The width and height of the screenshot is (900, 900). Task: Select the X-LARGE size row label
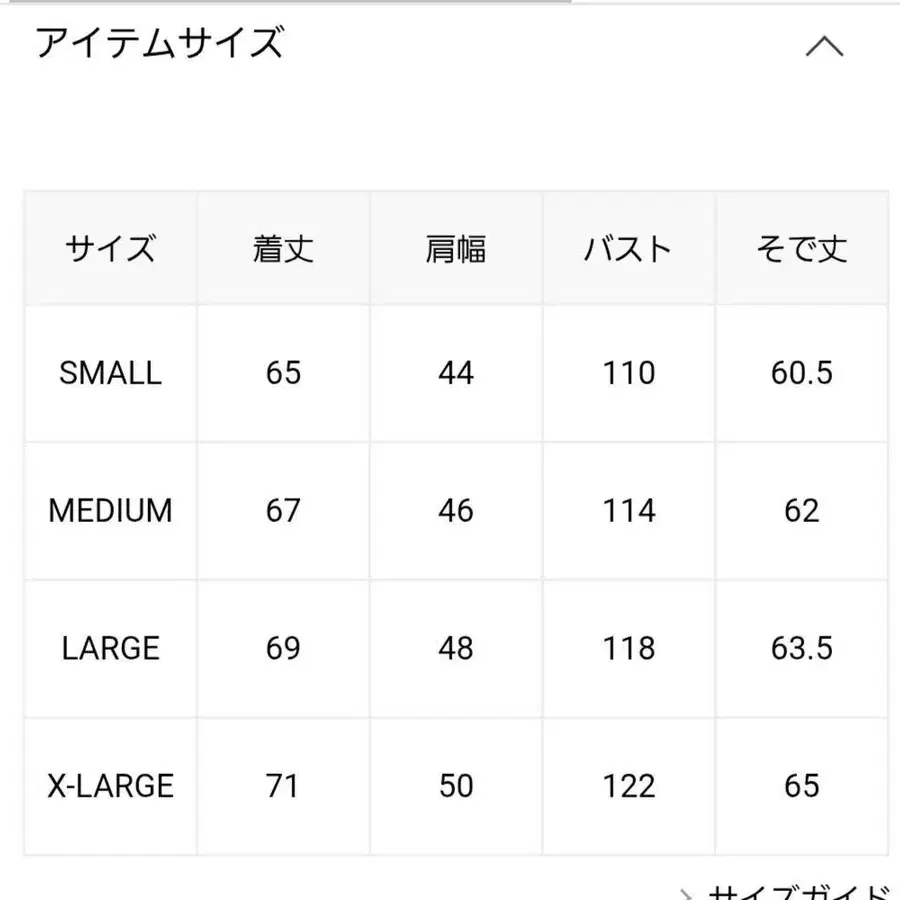pyautogui.click(x=110, y=787)
